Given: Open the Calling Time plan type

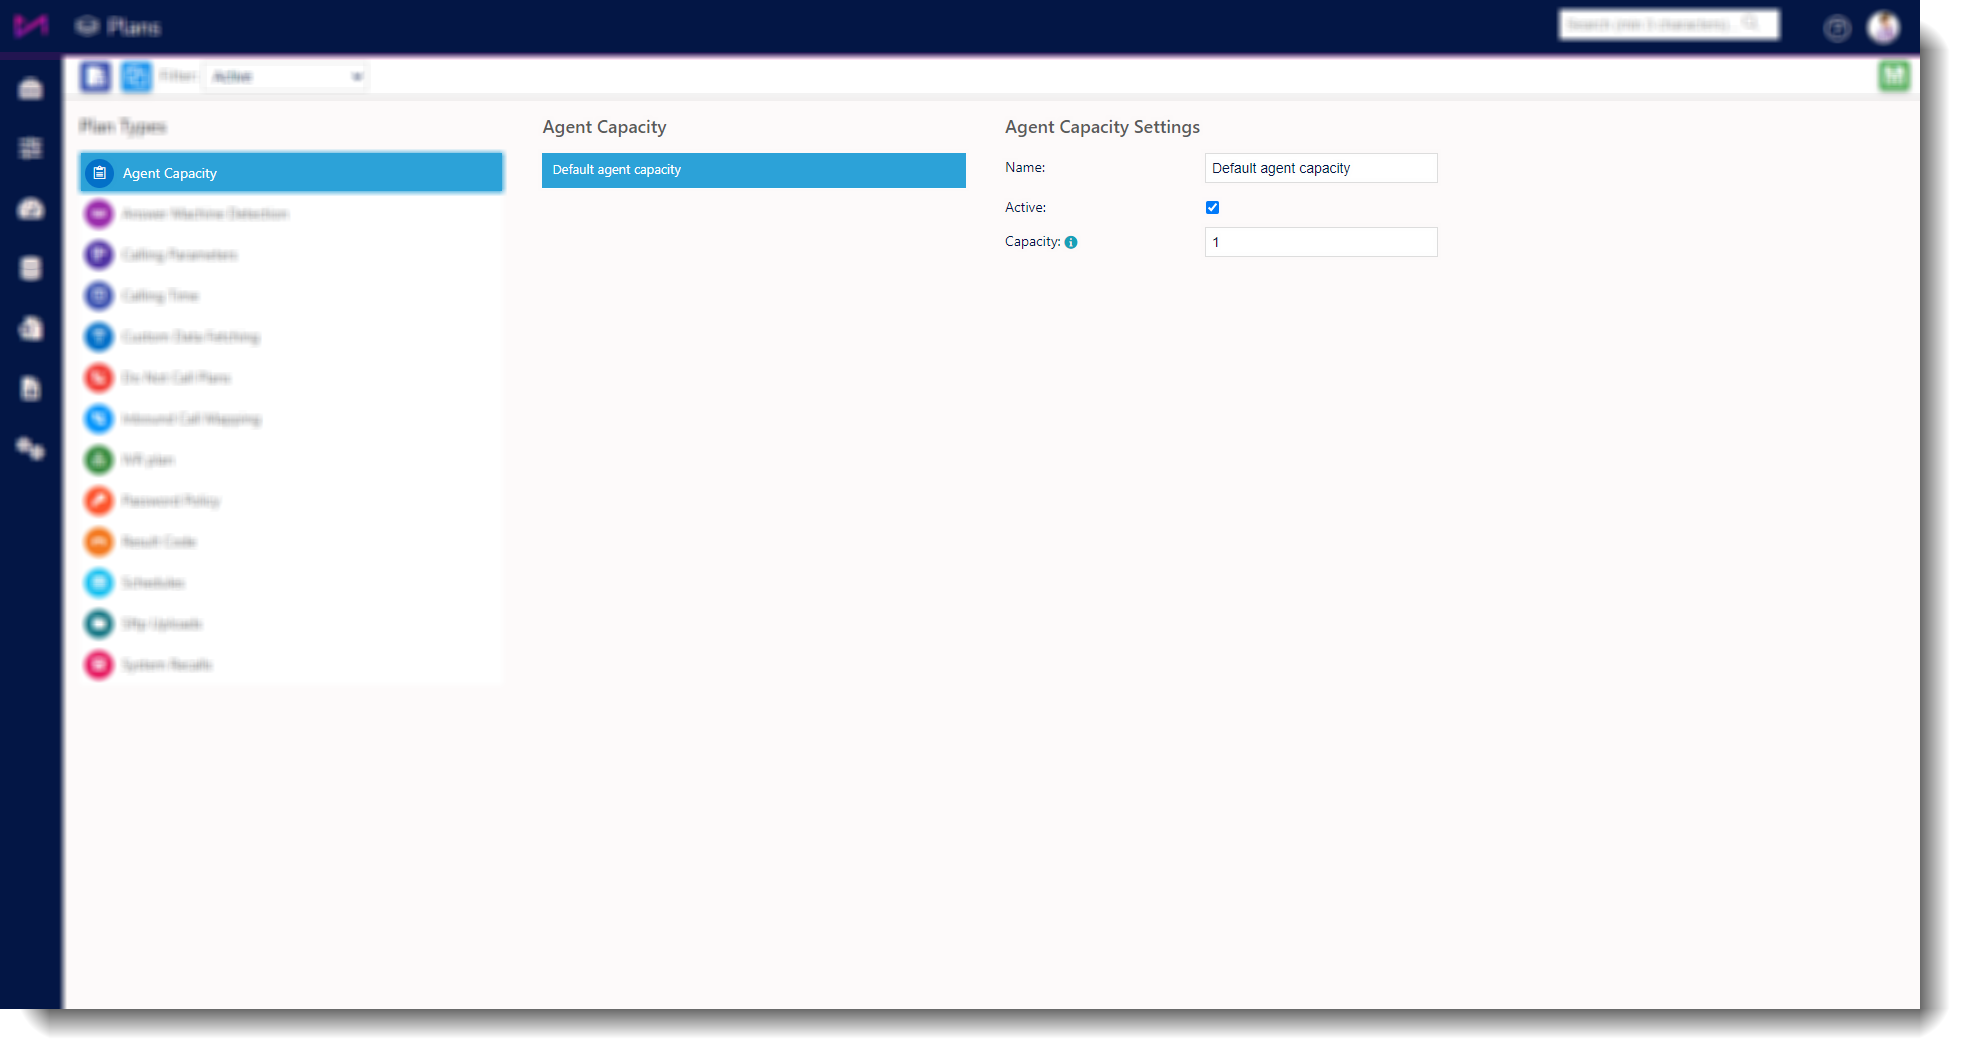Looking at the screenshot, I should tap(291, 296).
